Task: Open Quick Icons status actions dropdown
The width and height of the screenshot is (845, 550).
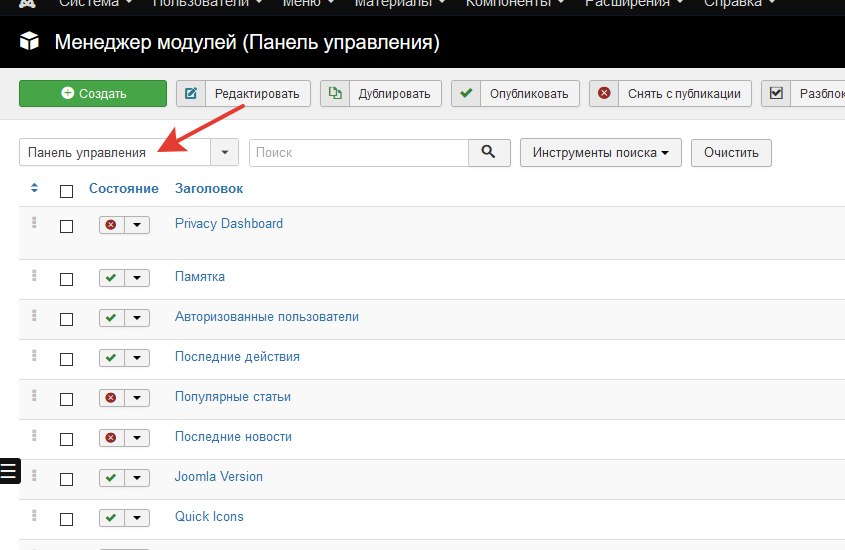Action: tap(137, 518)
